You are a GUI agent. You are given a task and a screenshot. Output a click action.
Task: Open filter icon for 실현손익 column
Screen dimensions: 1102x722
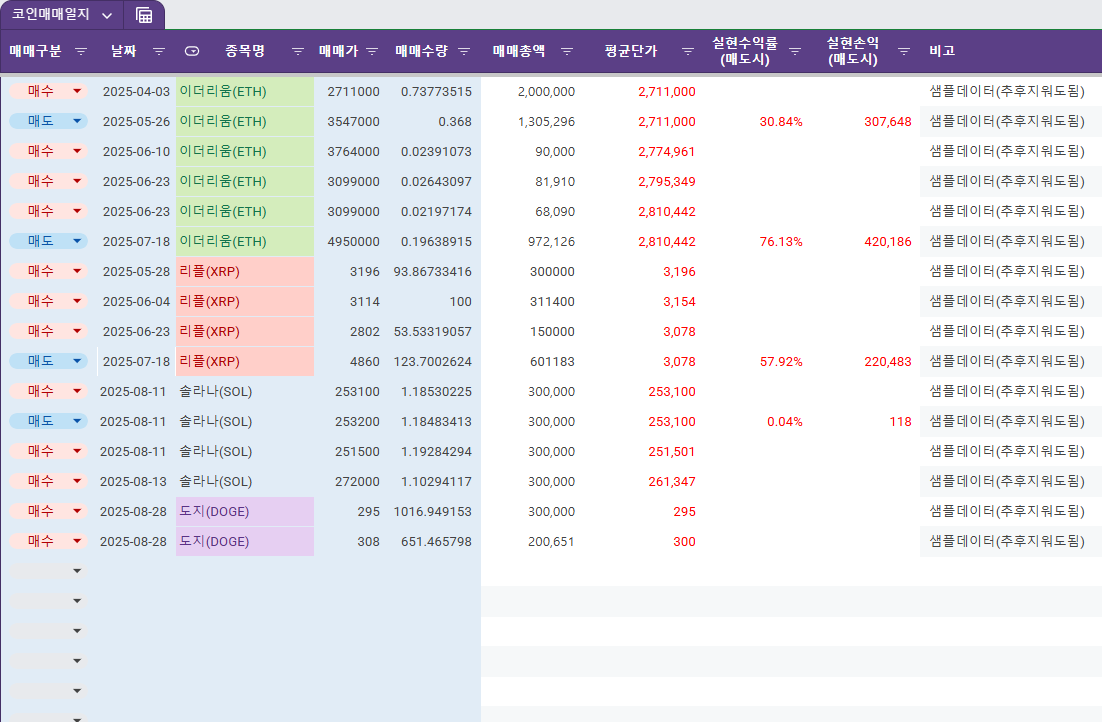(904, 51)
